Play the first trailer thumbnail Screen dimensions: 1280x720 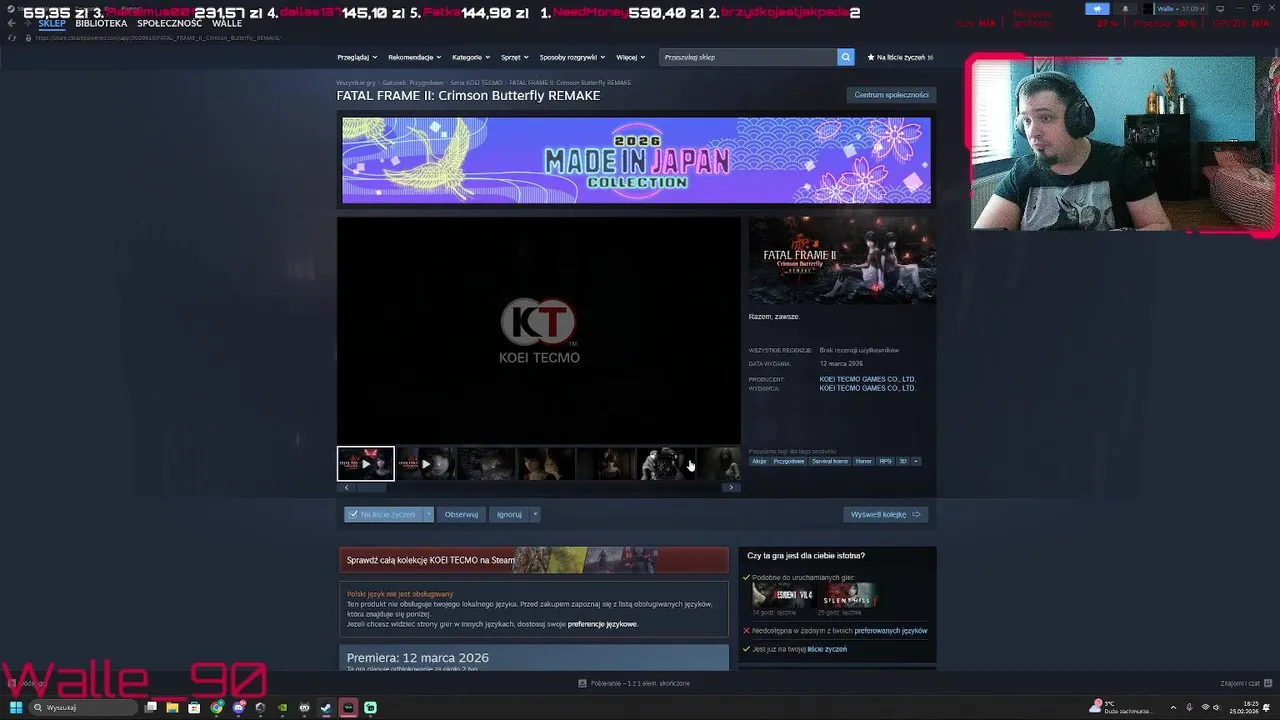click(366, 464)
